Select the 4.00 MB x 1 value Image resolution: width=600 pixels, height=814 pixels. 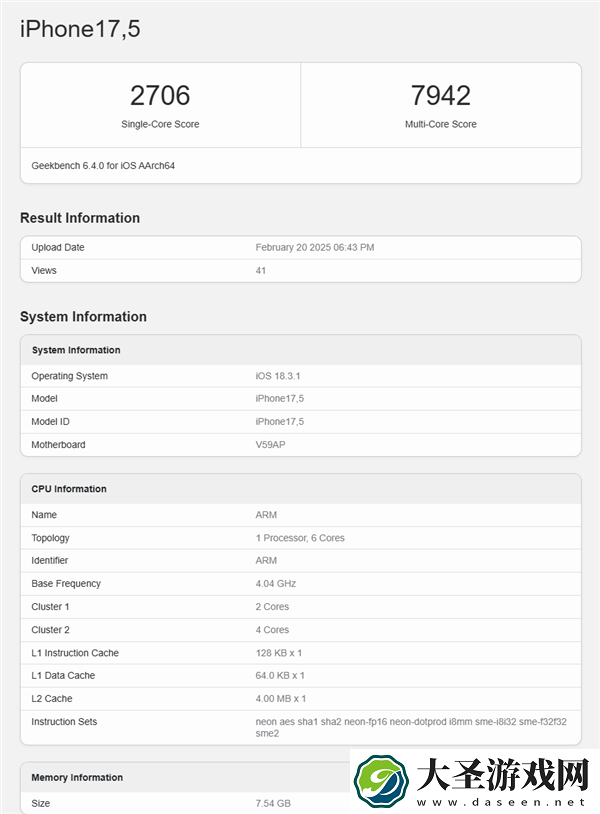tap(281, 699)
